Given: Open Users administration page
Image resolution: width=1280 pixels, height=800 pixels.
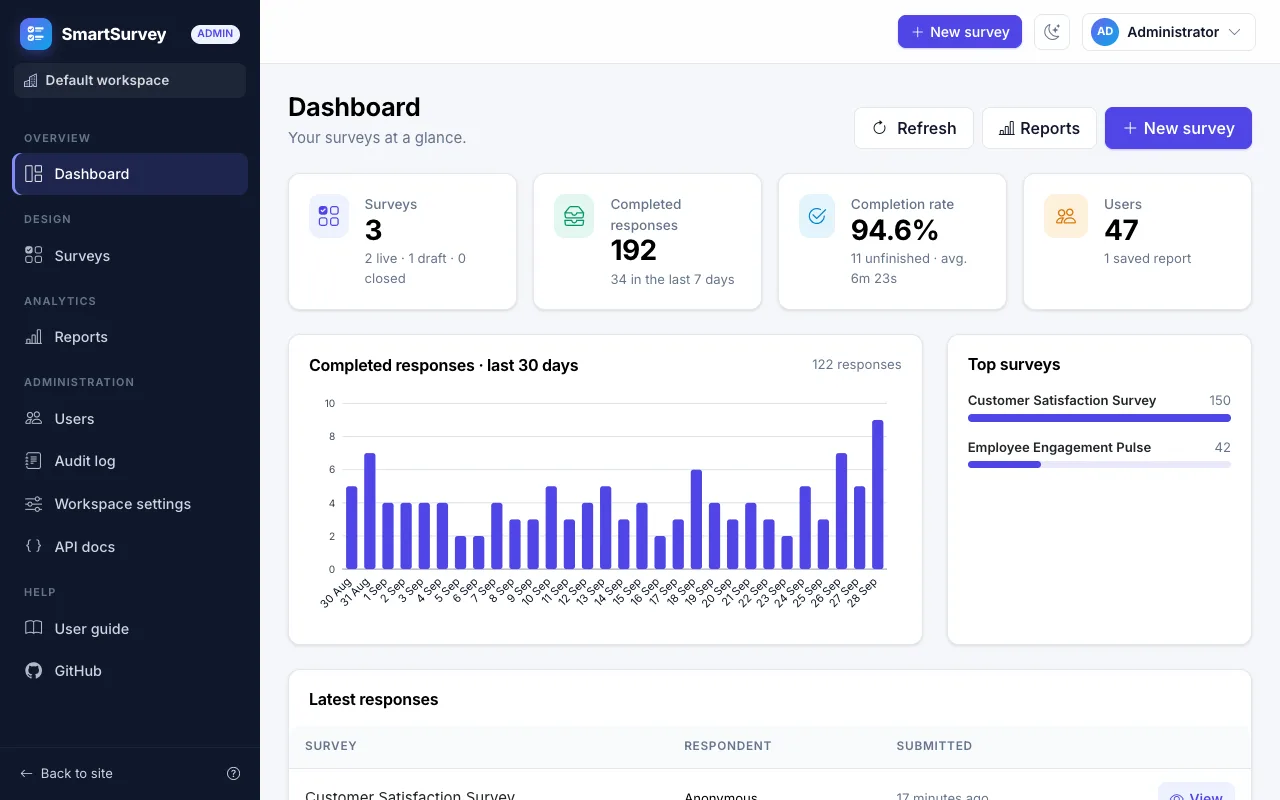Looking at the screenshot, I should [x=130, y=419].
